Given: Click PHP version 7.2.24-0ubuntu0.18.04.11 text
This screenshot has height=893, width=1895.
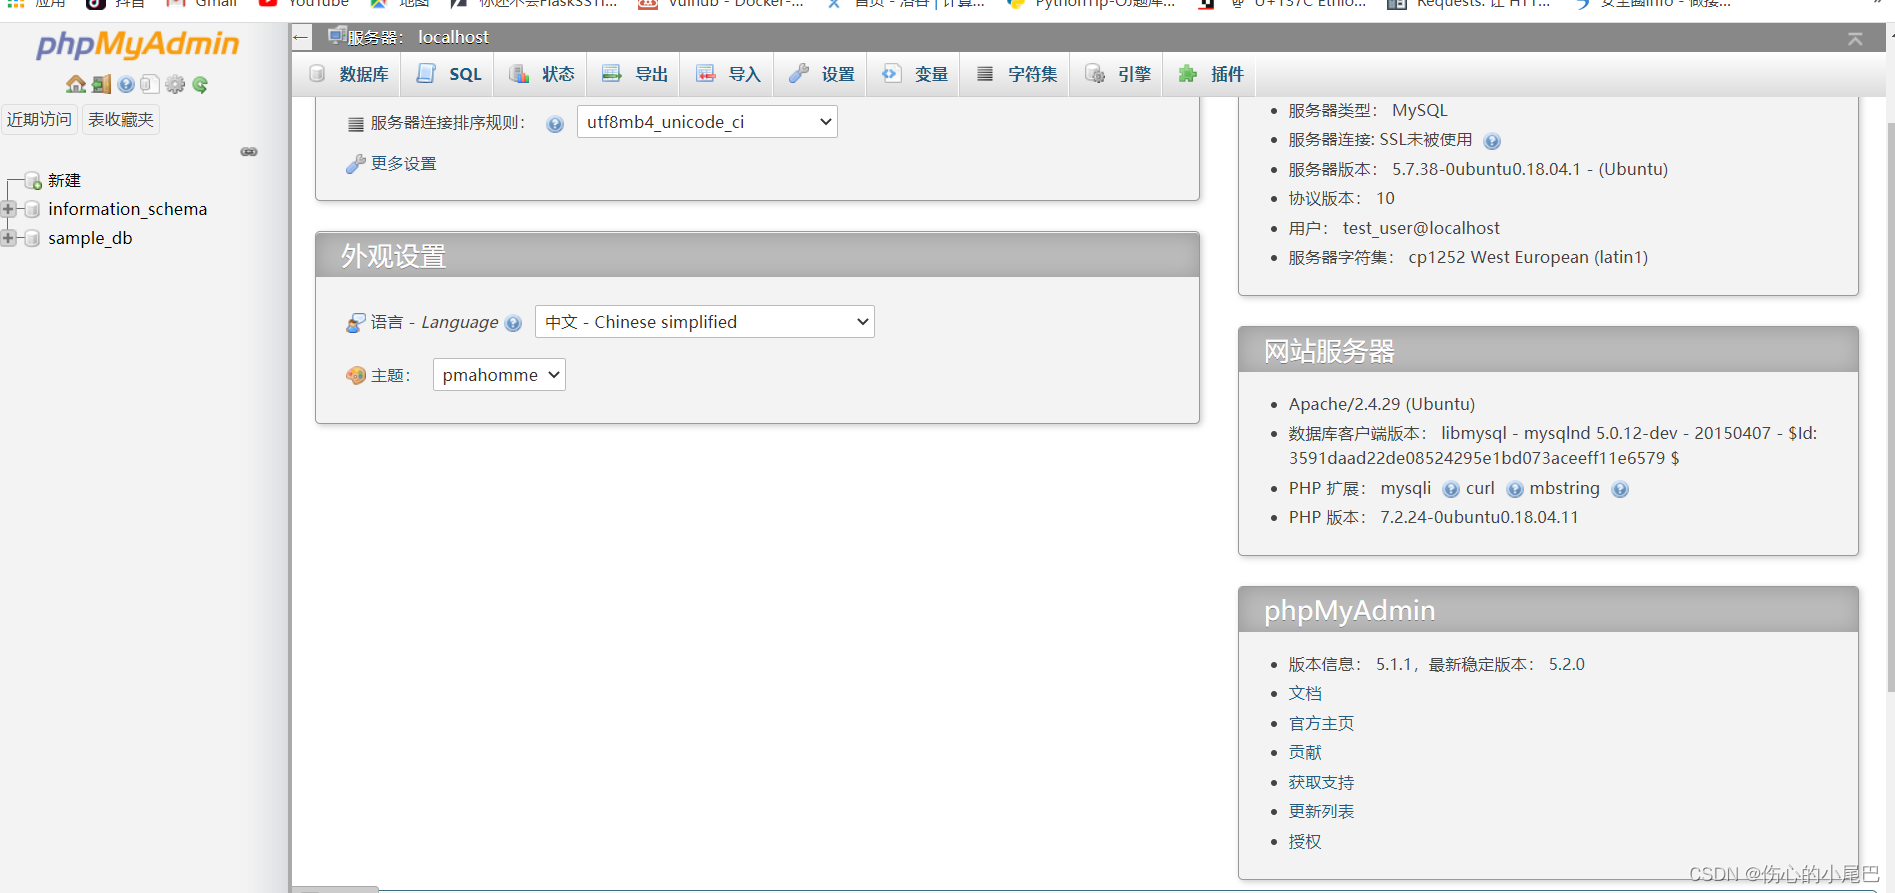Looking at the screenshot, I should pyautogui.click(x=1479, y=517).
